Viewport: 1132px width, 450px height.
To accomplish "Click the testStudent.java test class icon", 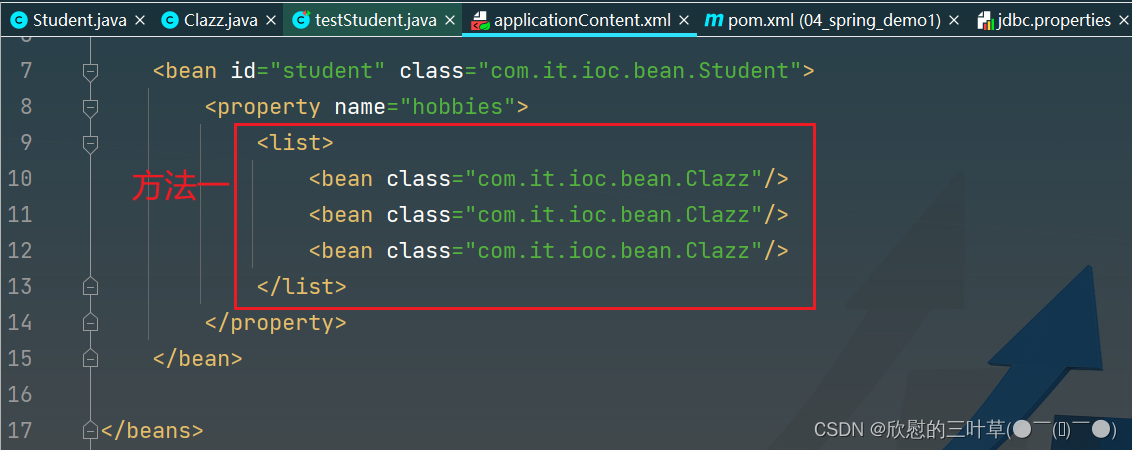I will pyautogui.click(x=300, y=20).
